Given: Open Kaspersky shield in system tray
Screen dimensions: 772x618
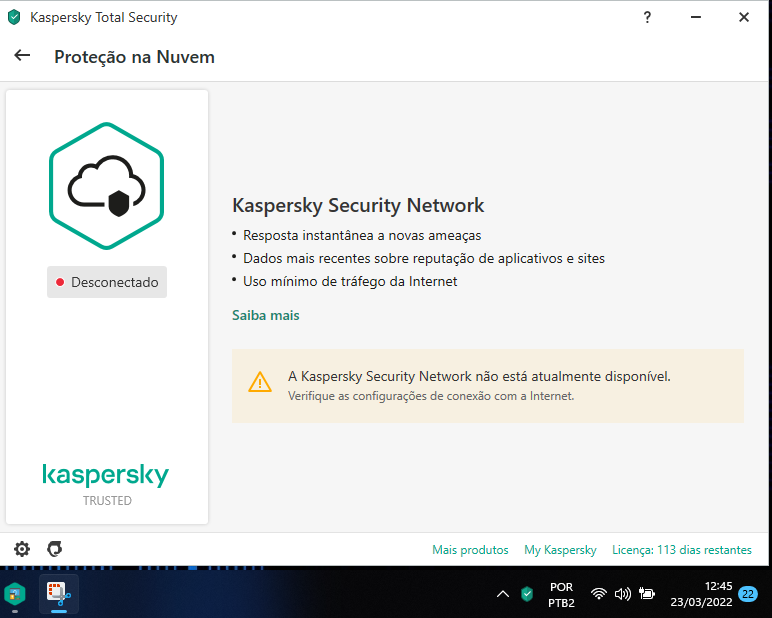Looking at the screenshot, I should (527, 594).
